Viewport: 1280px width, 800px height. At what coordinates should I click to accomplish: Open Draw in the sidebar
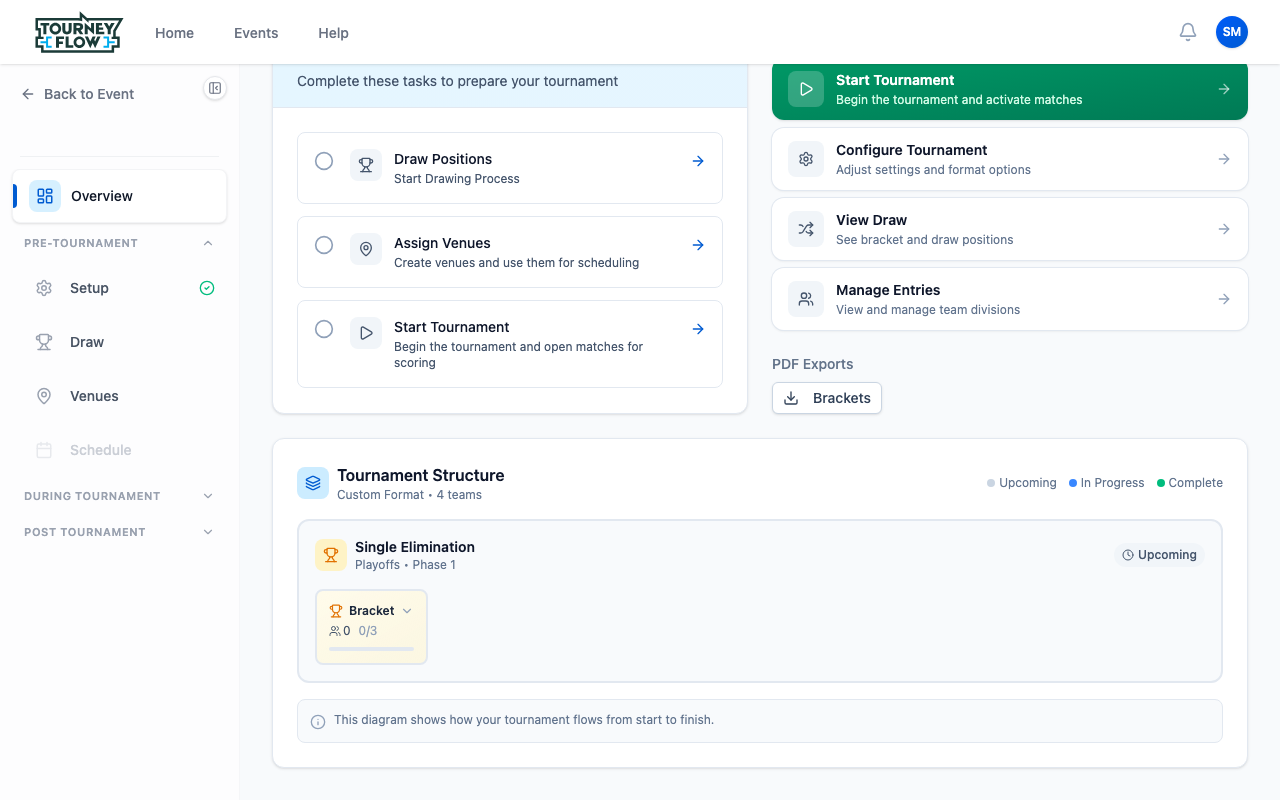[120, 342]
